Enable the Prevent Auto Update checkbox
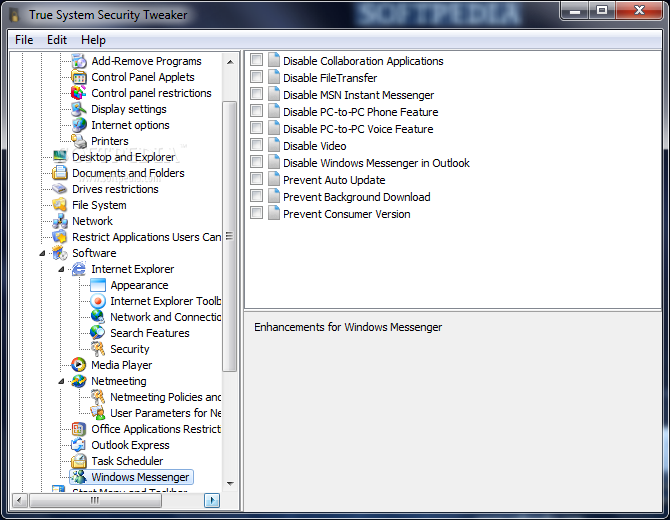The width and height of the screenshot is (670, 520). (256, 179)
